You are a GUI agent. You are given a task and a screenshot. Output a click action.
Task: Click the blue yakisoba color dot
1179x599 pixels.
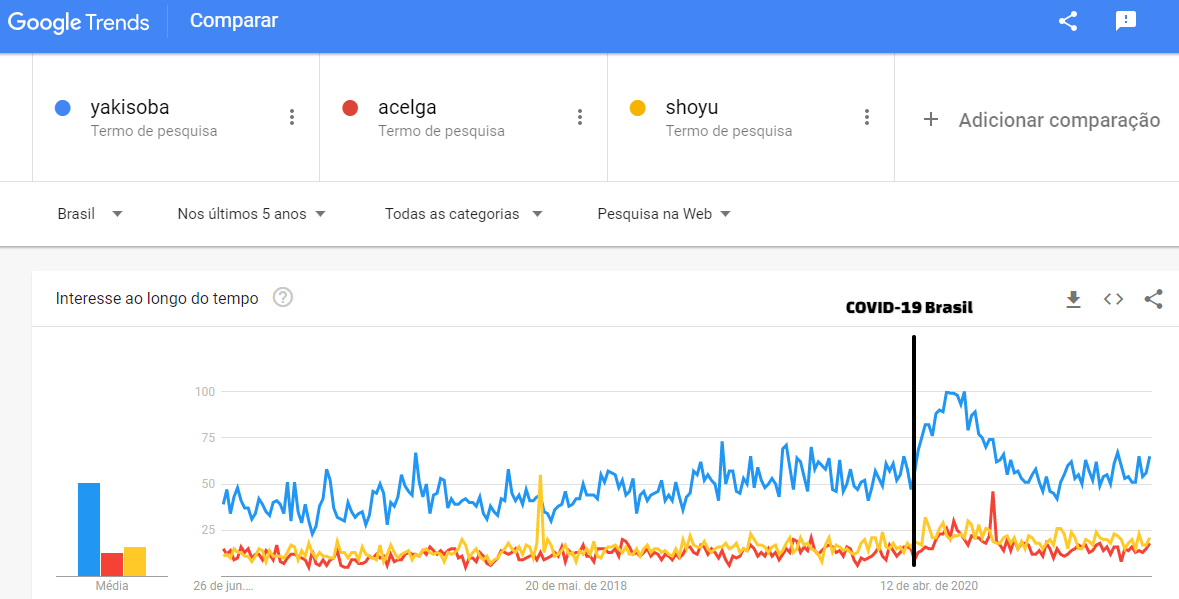(63, 107)
